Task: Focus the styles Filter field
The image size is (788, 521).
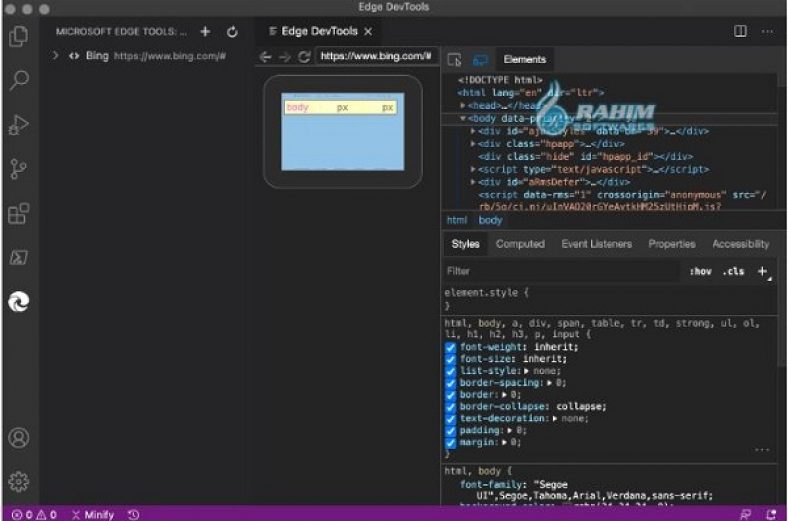Action: point(562,271)
